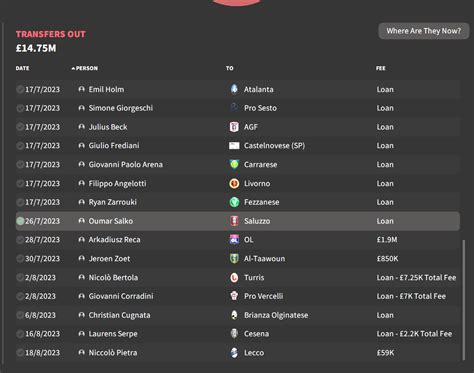Open the person icon beside Emil Holm
Viewport: 474px width, 373px height.
81,89
